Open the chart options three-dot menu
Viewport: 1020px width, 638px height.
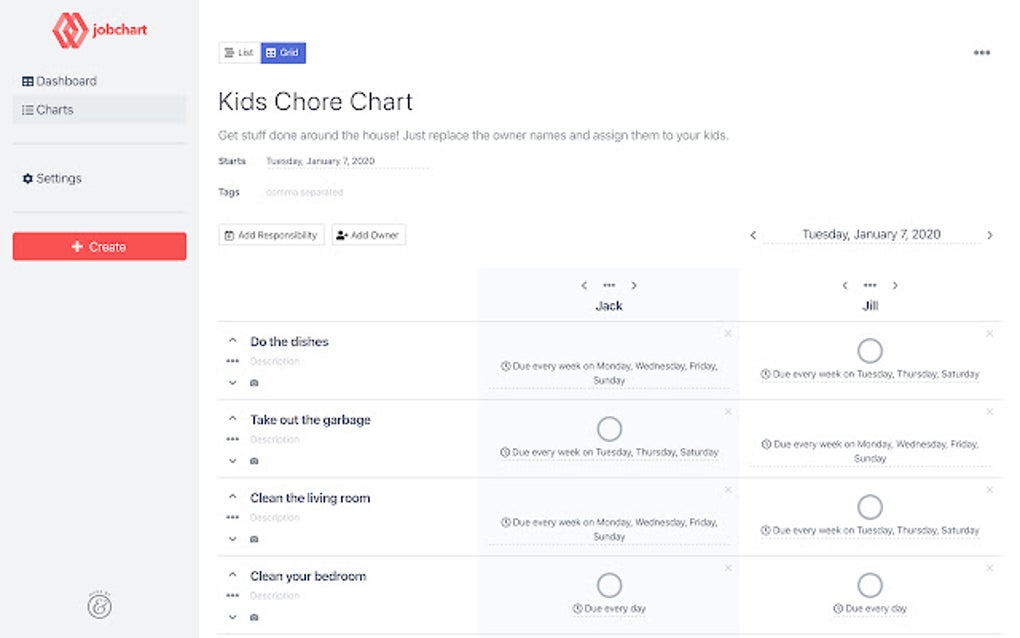point(982,53)
